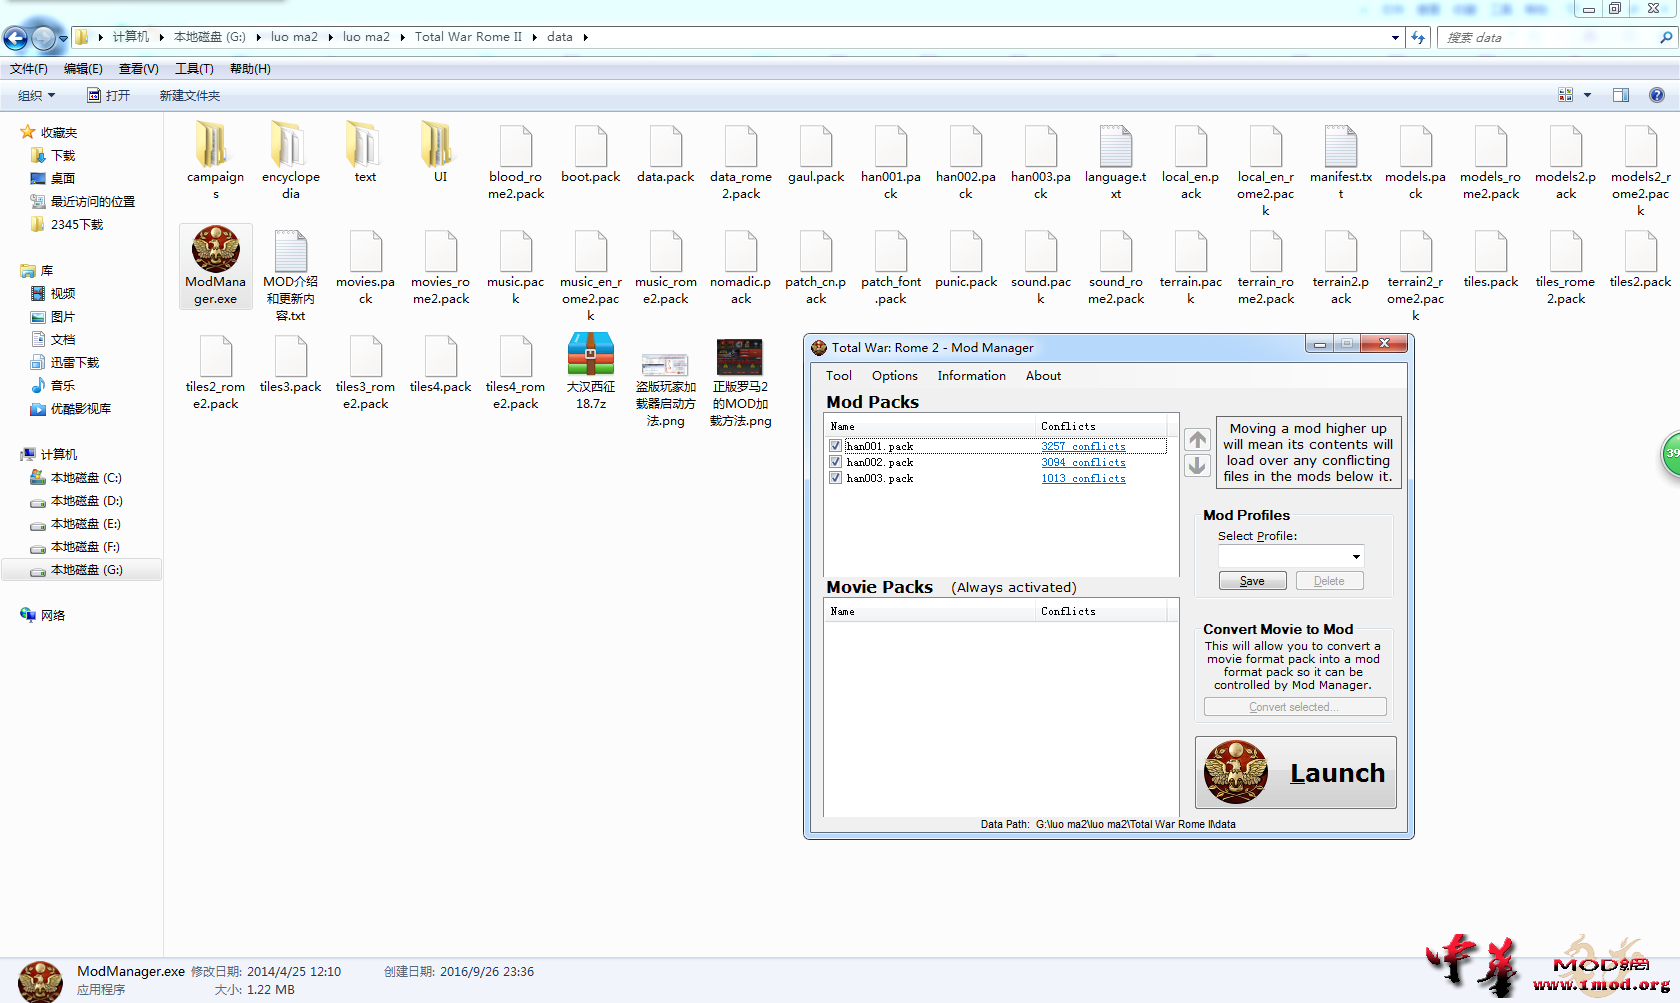Click the Explorer Forward navigation button
Screen dimensions: 1680x1003
(x=44, y=38)
